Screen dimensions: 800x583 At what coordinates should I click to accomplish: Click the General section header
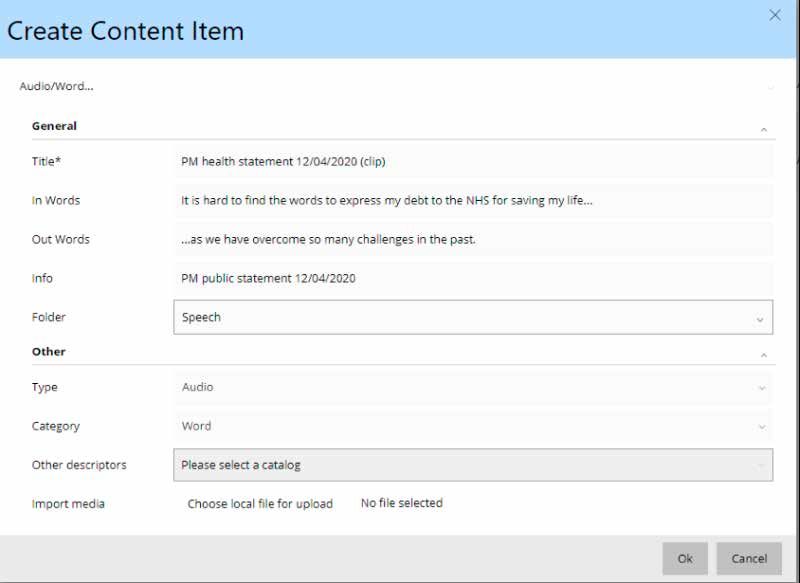(54, 126)
